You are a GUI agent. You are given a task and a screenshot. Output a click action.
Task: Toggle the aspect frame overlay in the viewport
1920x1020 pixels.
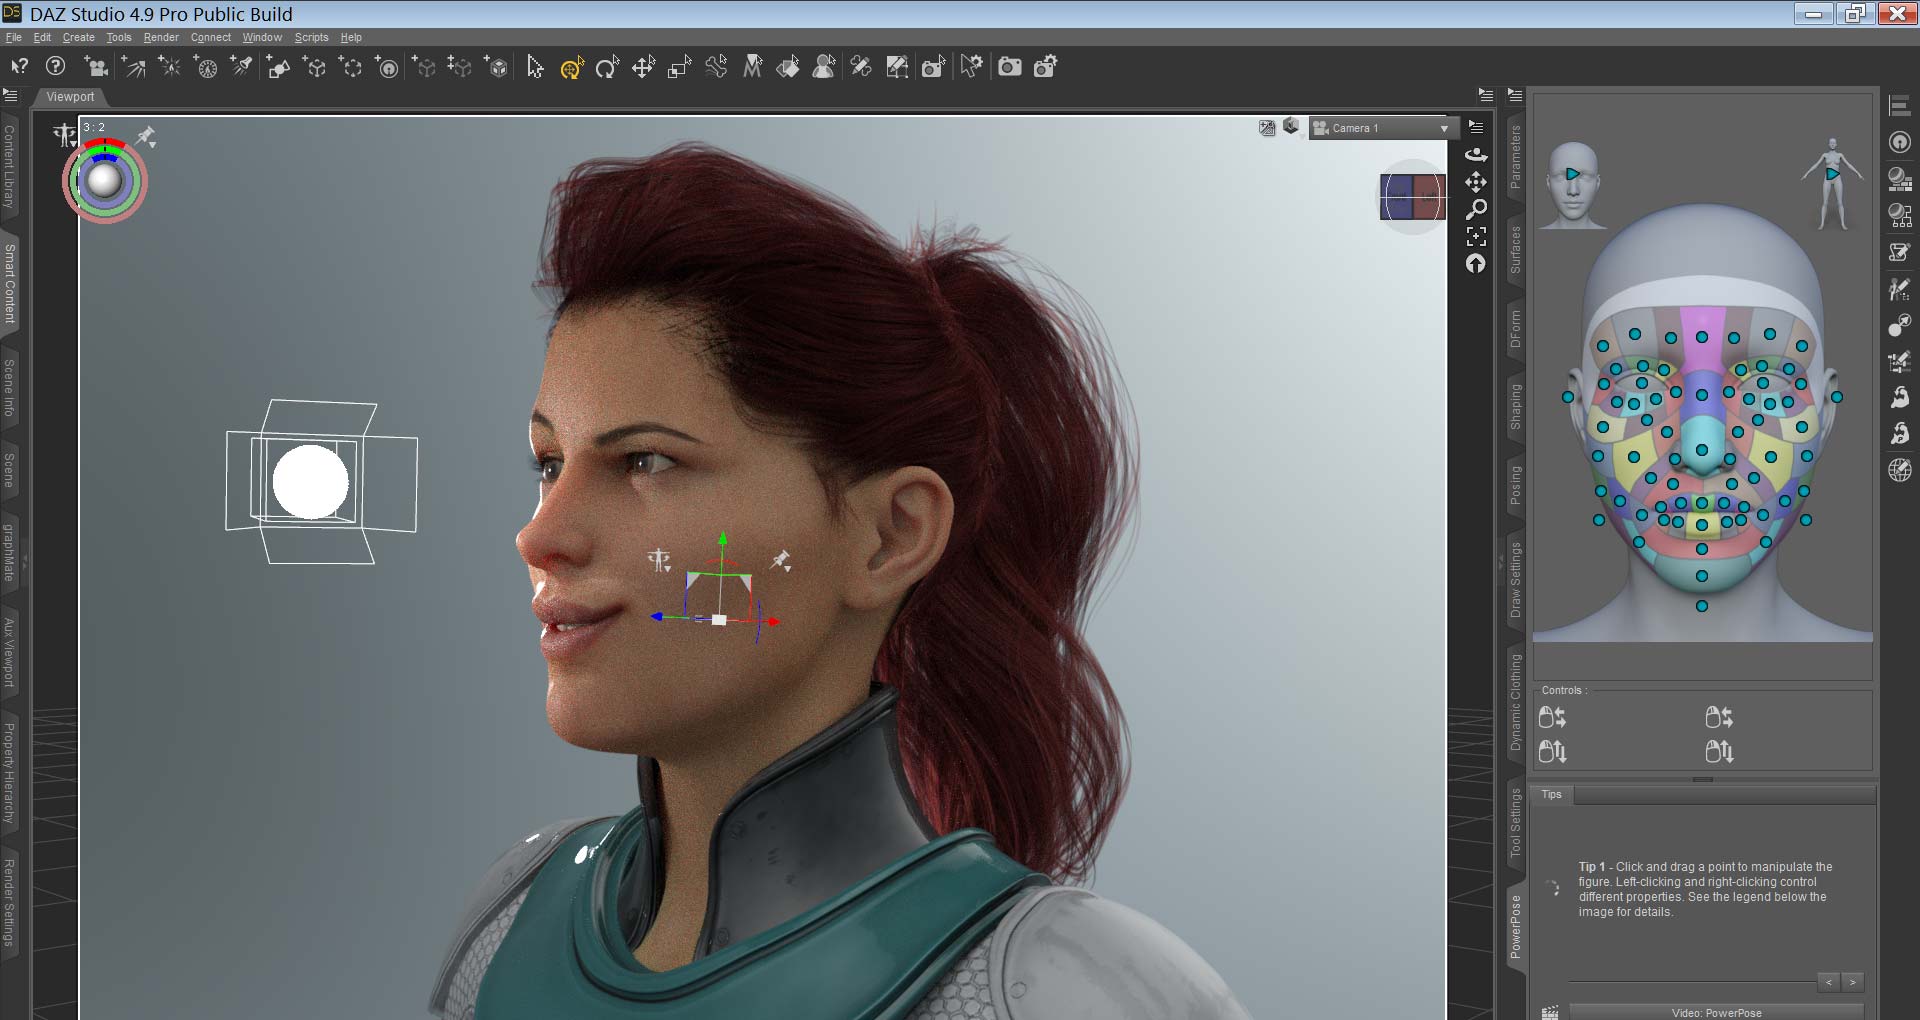click(1268, 128)
